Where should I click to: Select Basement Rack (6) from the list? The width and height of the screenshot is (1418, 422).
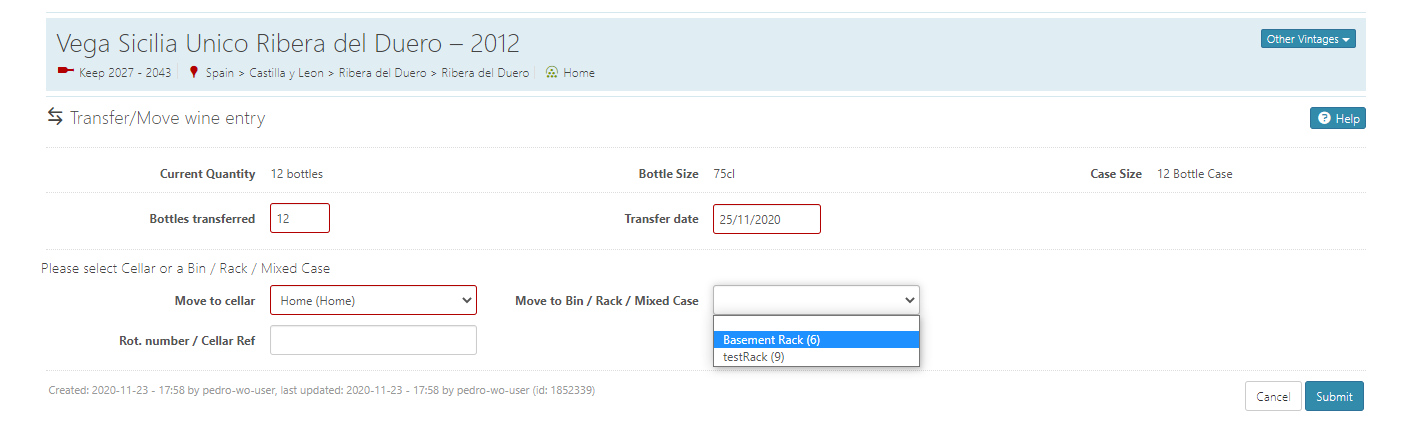816,340
